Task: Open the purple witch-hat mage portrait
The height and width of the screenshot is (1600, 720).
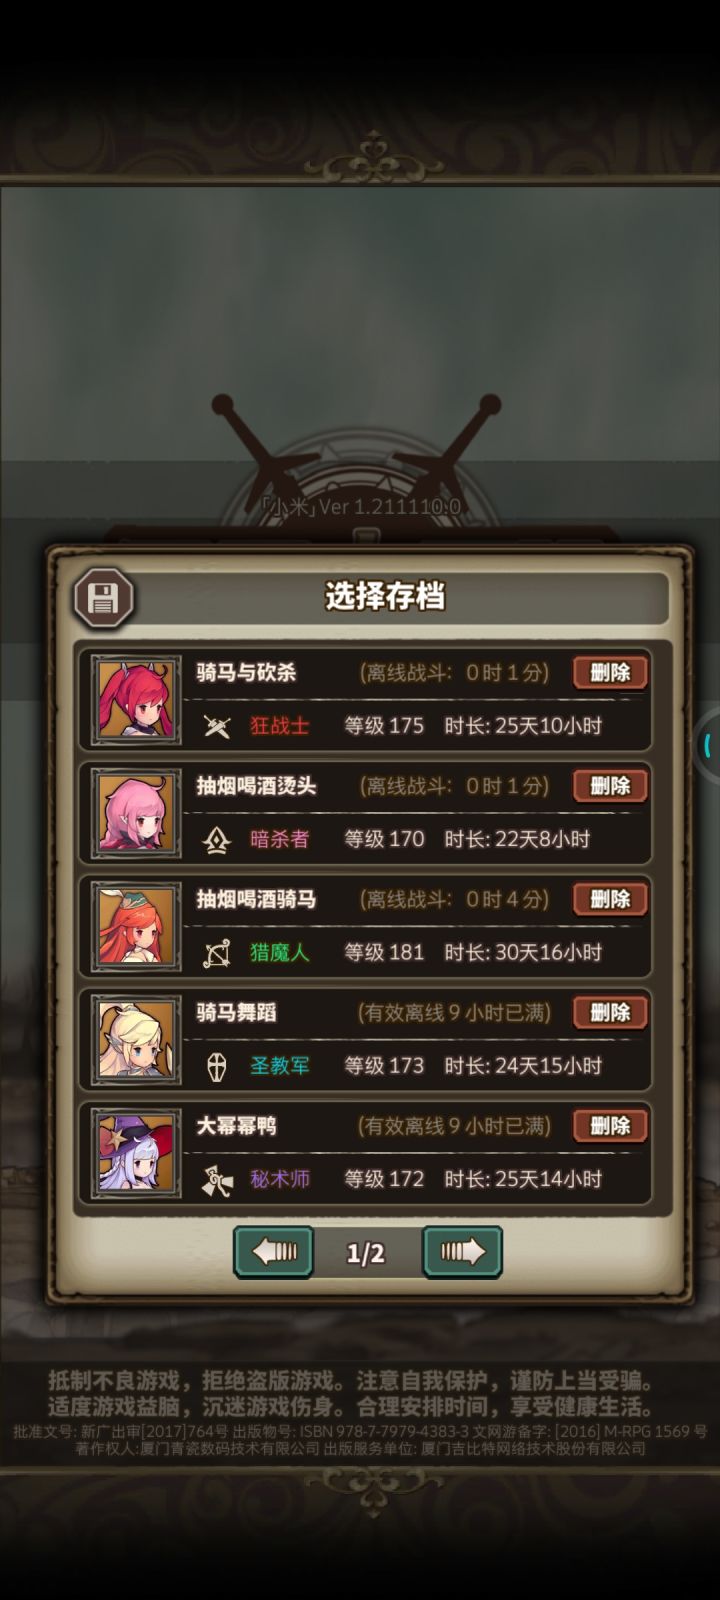Action: click(136, 1152)
